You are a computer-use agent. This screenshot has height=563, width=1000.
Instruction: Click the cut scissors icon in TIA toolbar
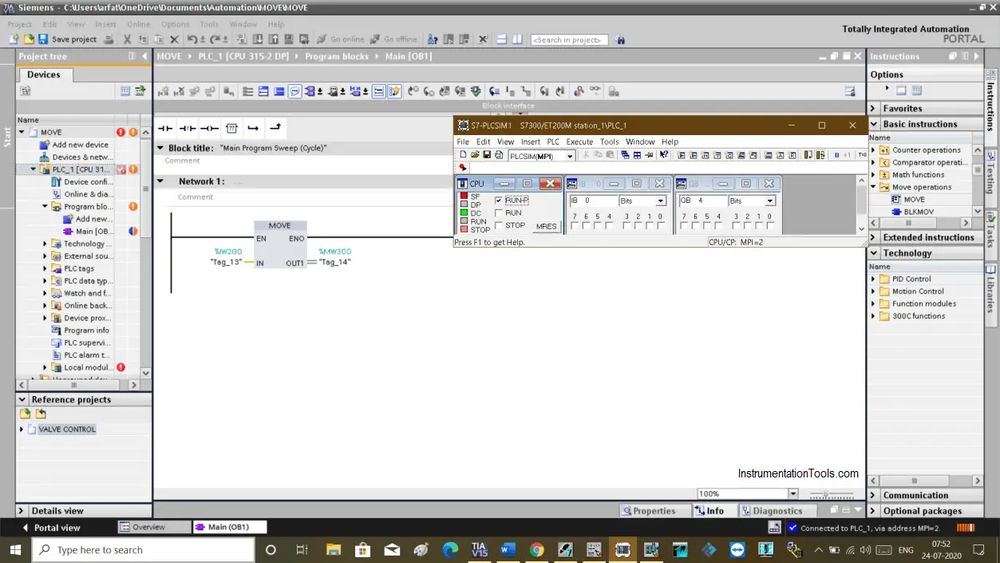127,40
